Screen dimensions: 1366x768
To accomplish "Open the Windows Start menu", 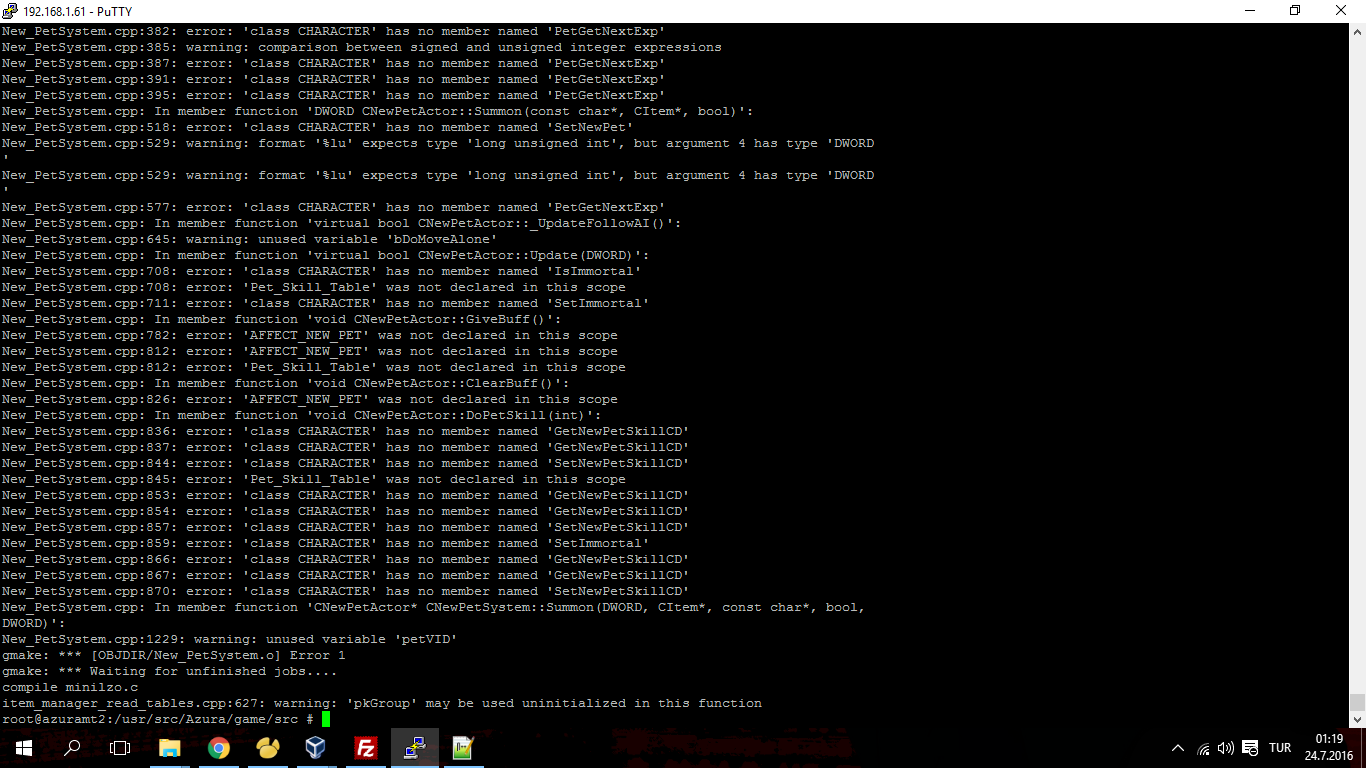I will pyautogui.click(x=23, y=747).
